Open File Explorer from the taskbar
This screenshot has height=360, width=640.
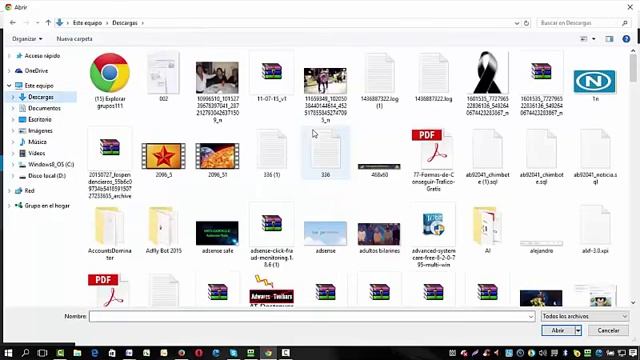pyautogui.click(x=77, y=353)
